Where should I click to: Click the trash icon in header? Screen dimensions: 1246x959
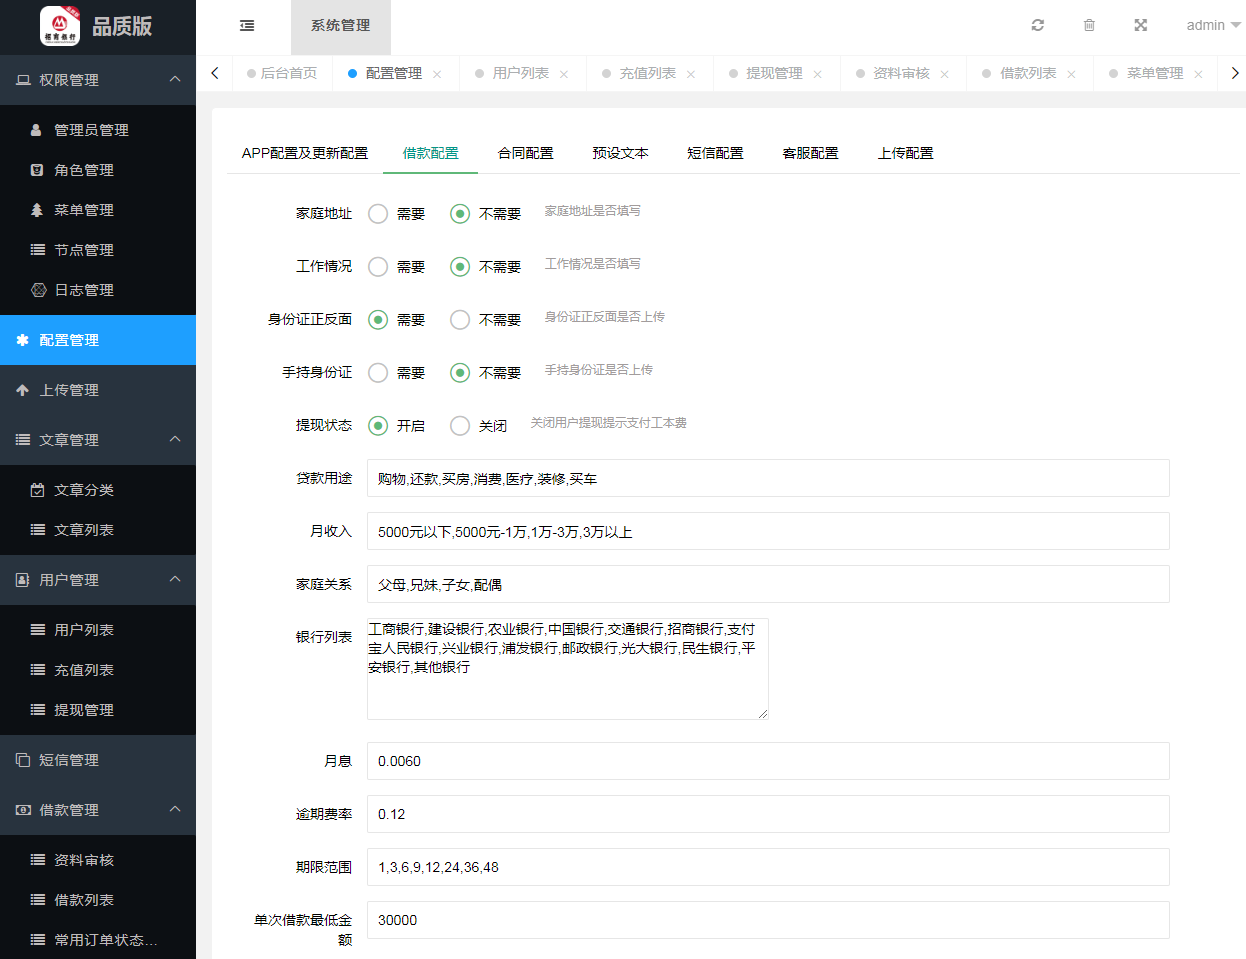tap(1089, 25)
